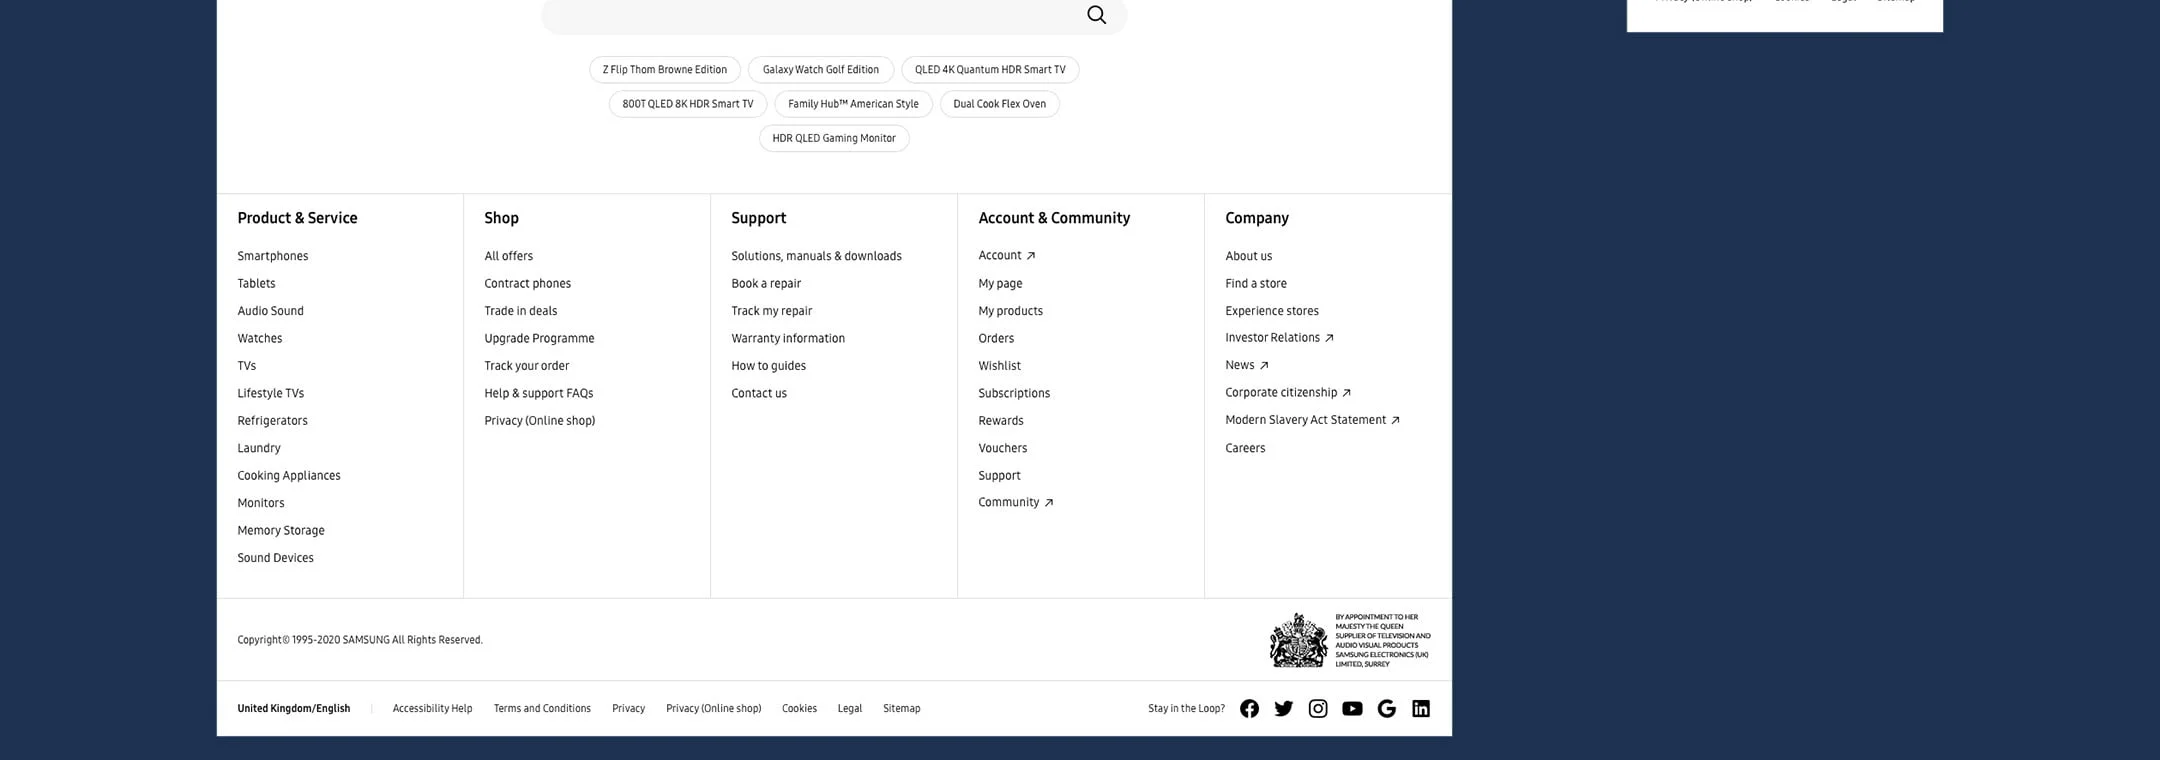Open Vouchers link

click(1002, 449)
